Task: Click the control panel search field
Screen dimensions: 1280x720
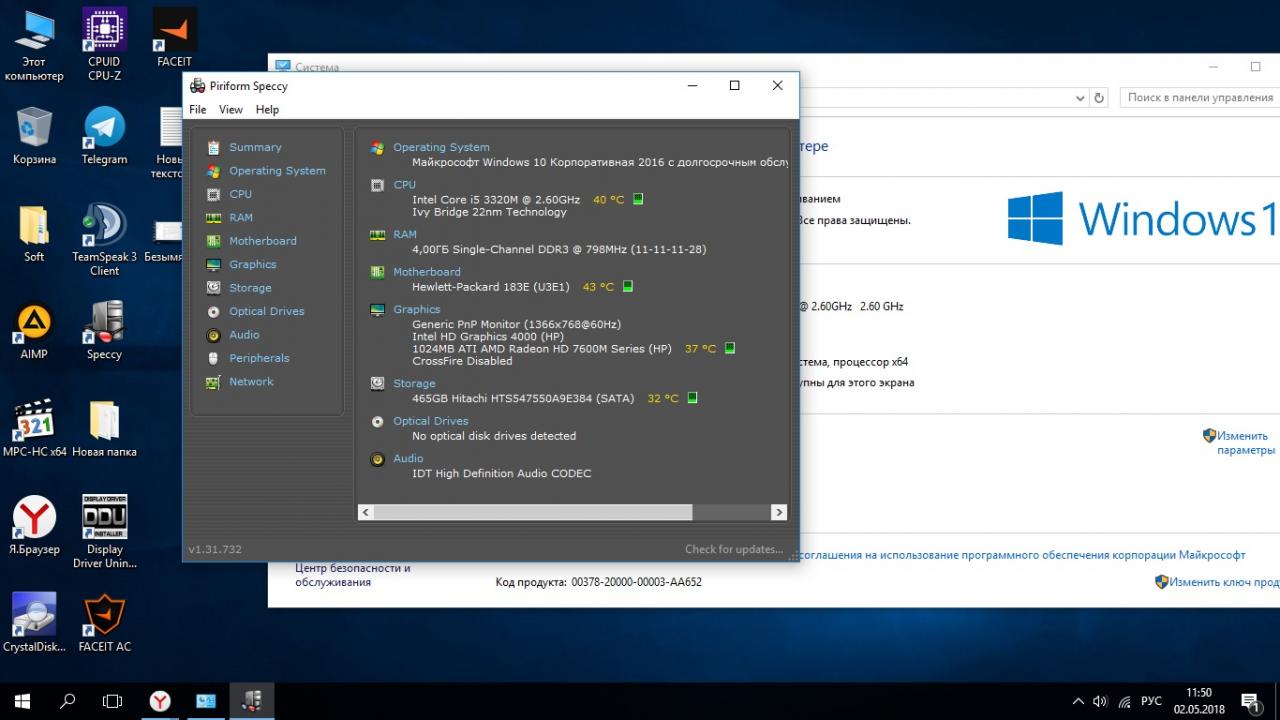Action: pyautogui.click(x=1199, y=98)
